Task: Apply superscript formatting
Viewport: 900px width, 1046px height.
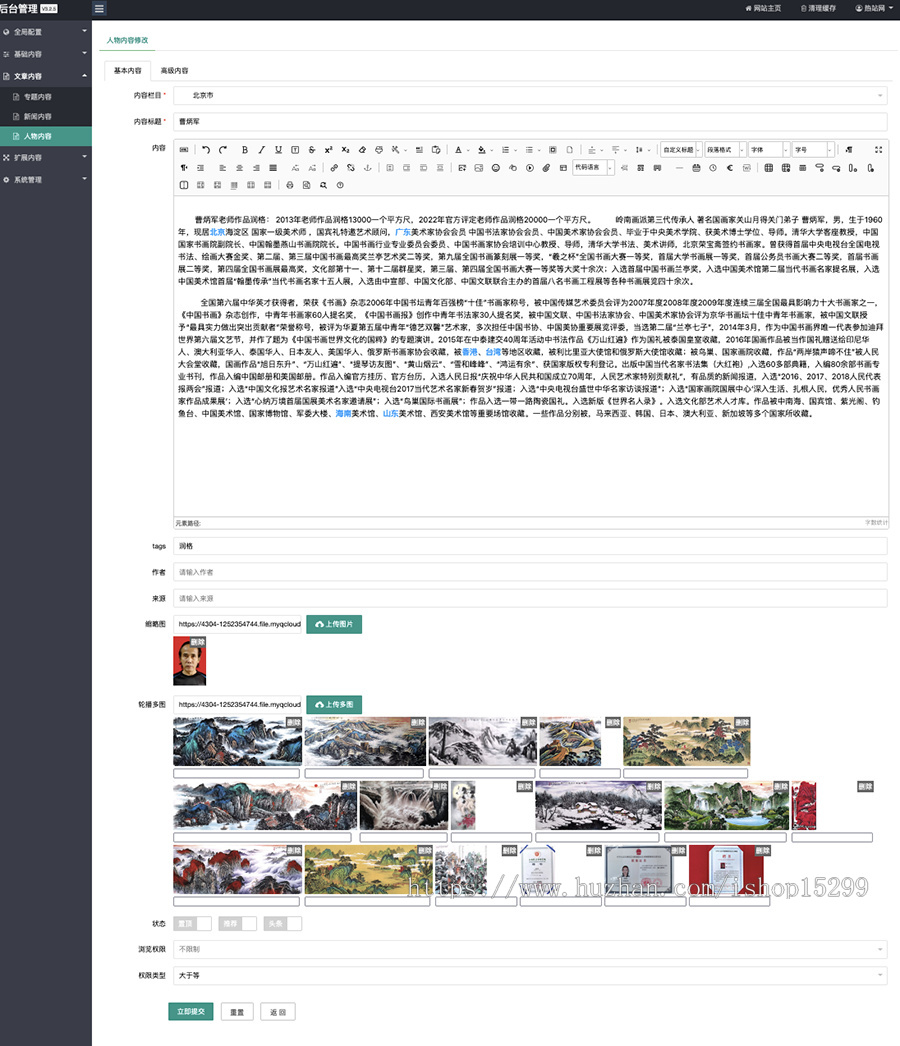Action: click(x=328, y=150)
